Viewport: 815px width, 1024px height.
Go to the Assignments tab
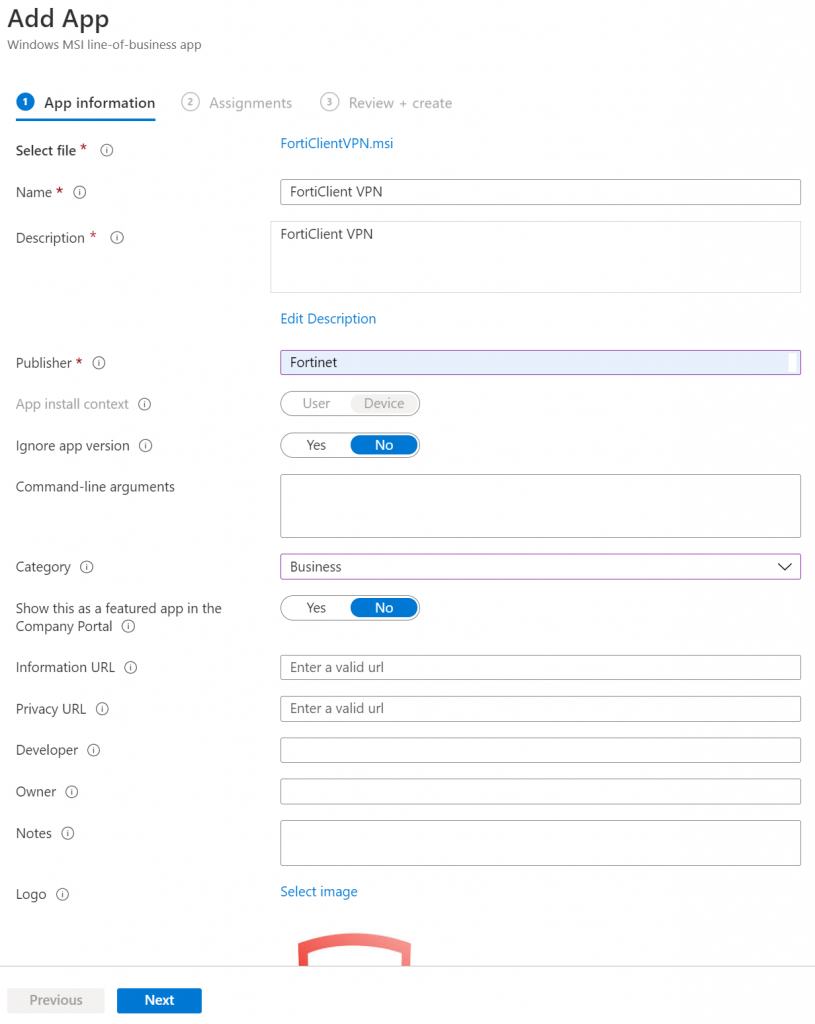pyautogui.click(x=236, y=103)
